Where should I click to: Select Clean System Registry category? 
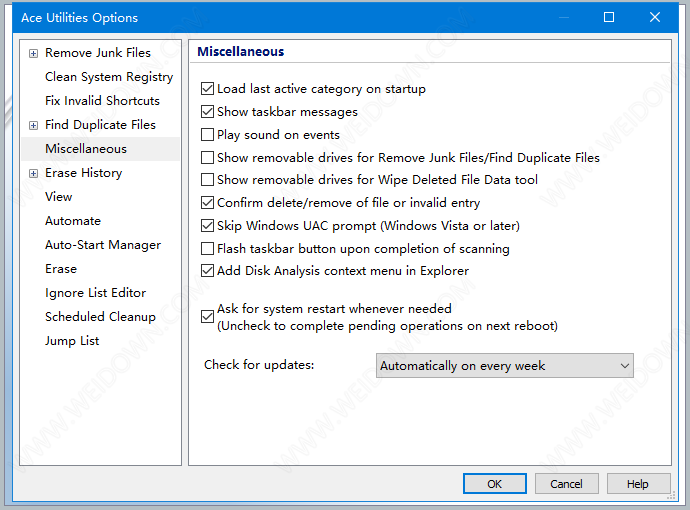[109, 77]
